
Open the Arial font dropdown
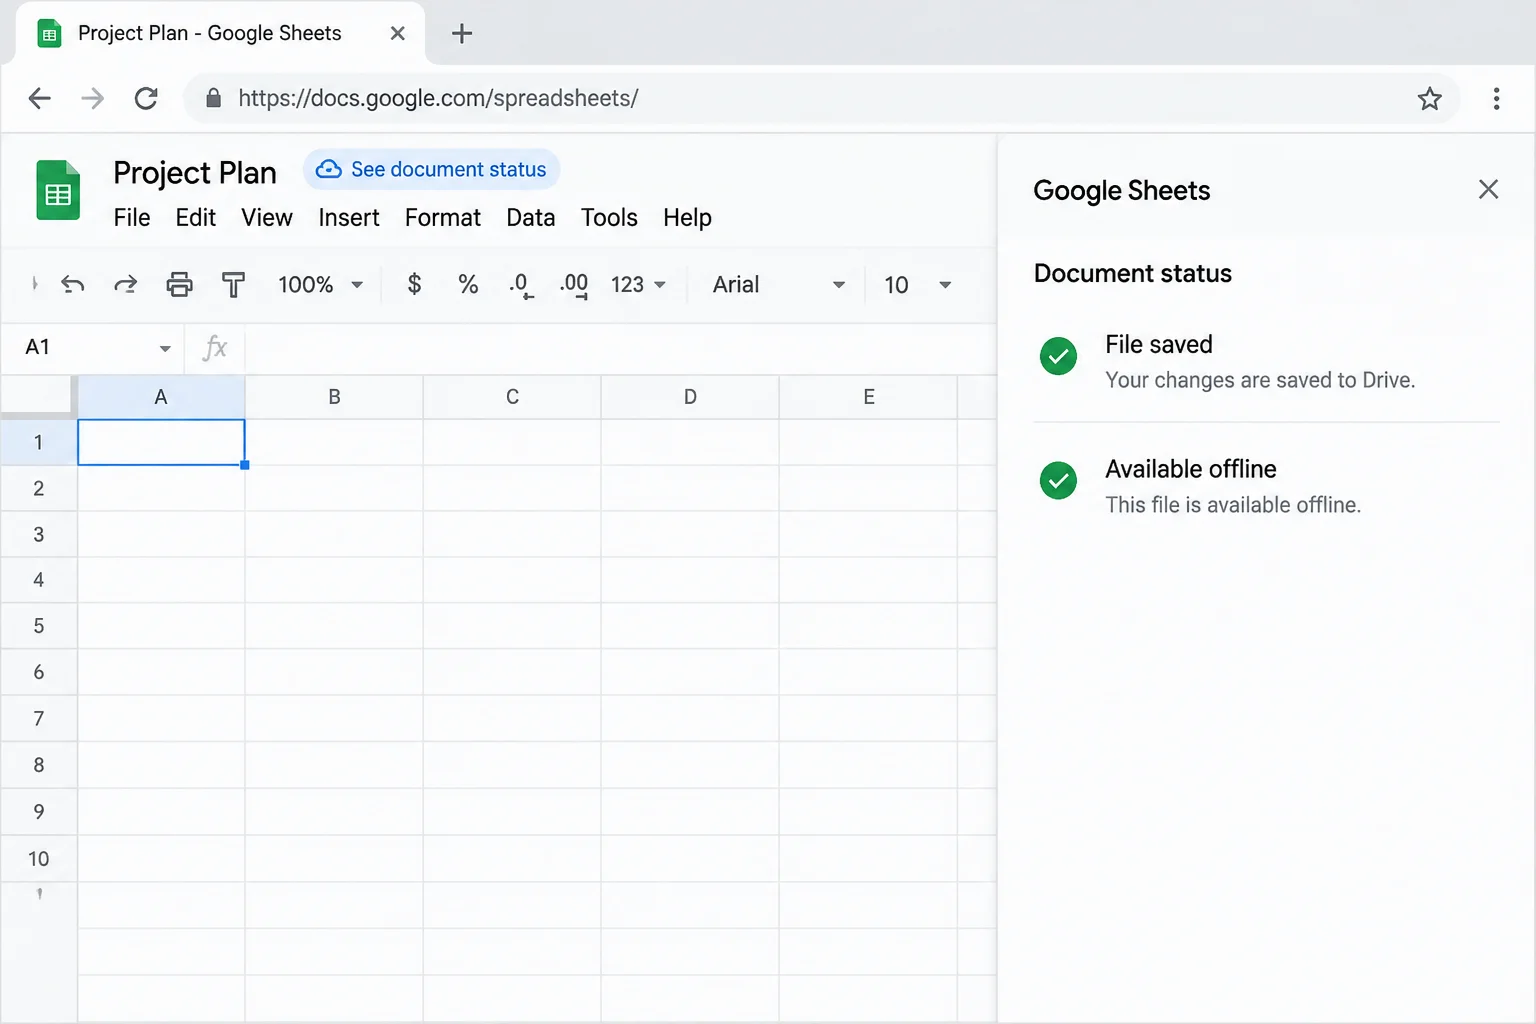click(x=779, y=285)
